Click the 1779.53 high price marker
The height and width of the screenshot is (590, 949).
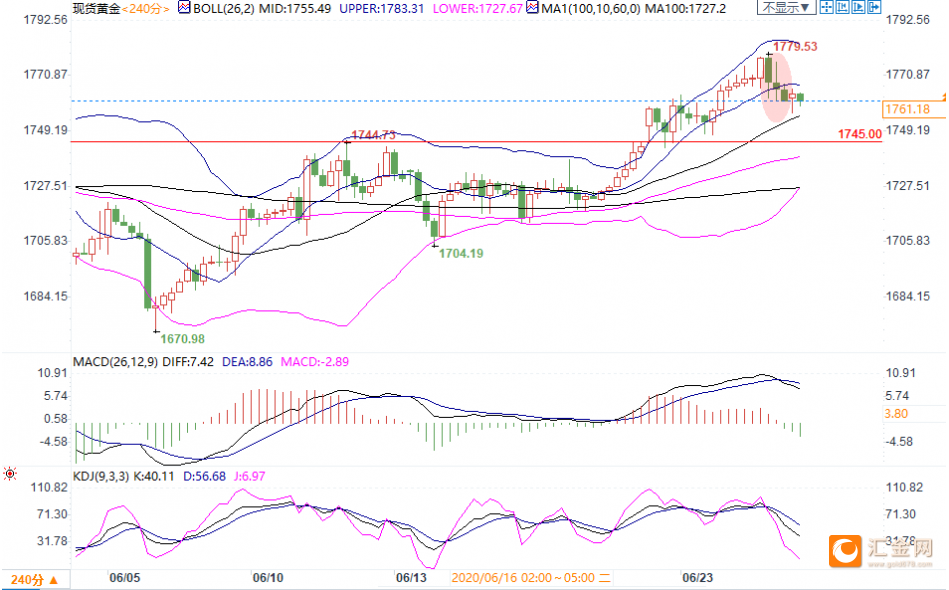[x=795, y=47]
